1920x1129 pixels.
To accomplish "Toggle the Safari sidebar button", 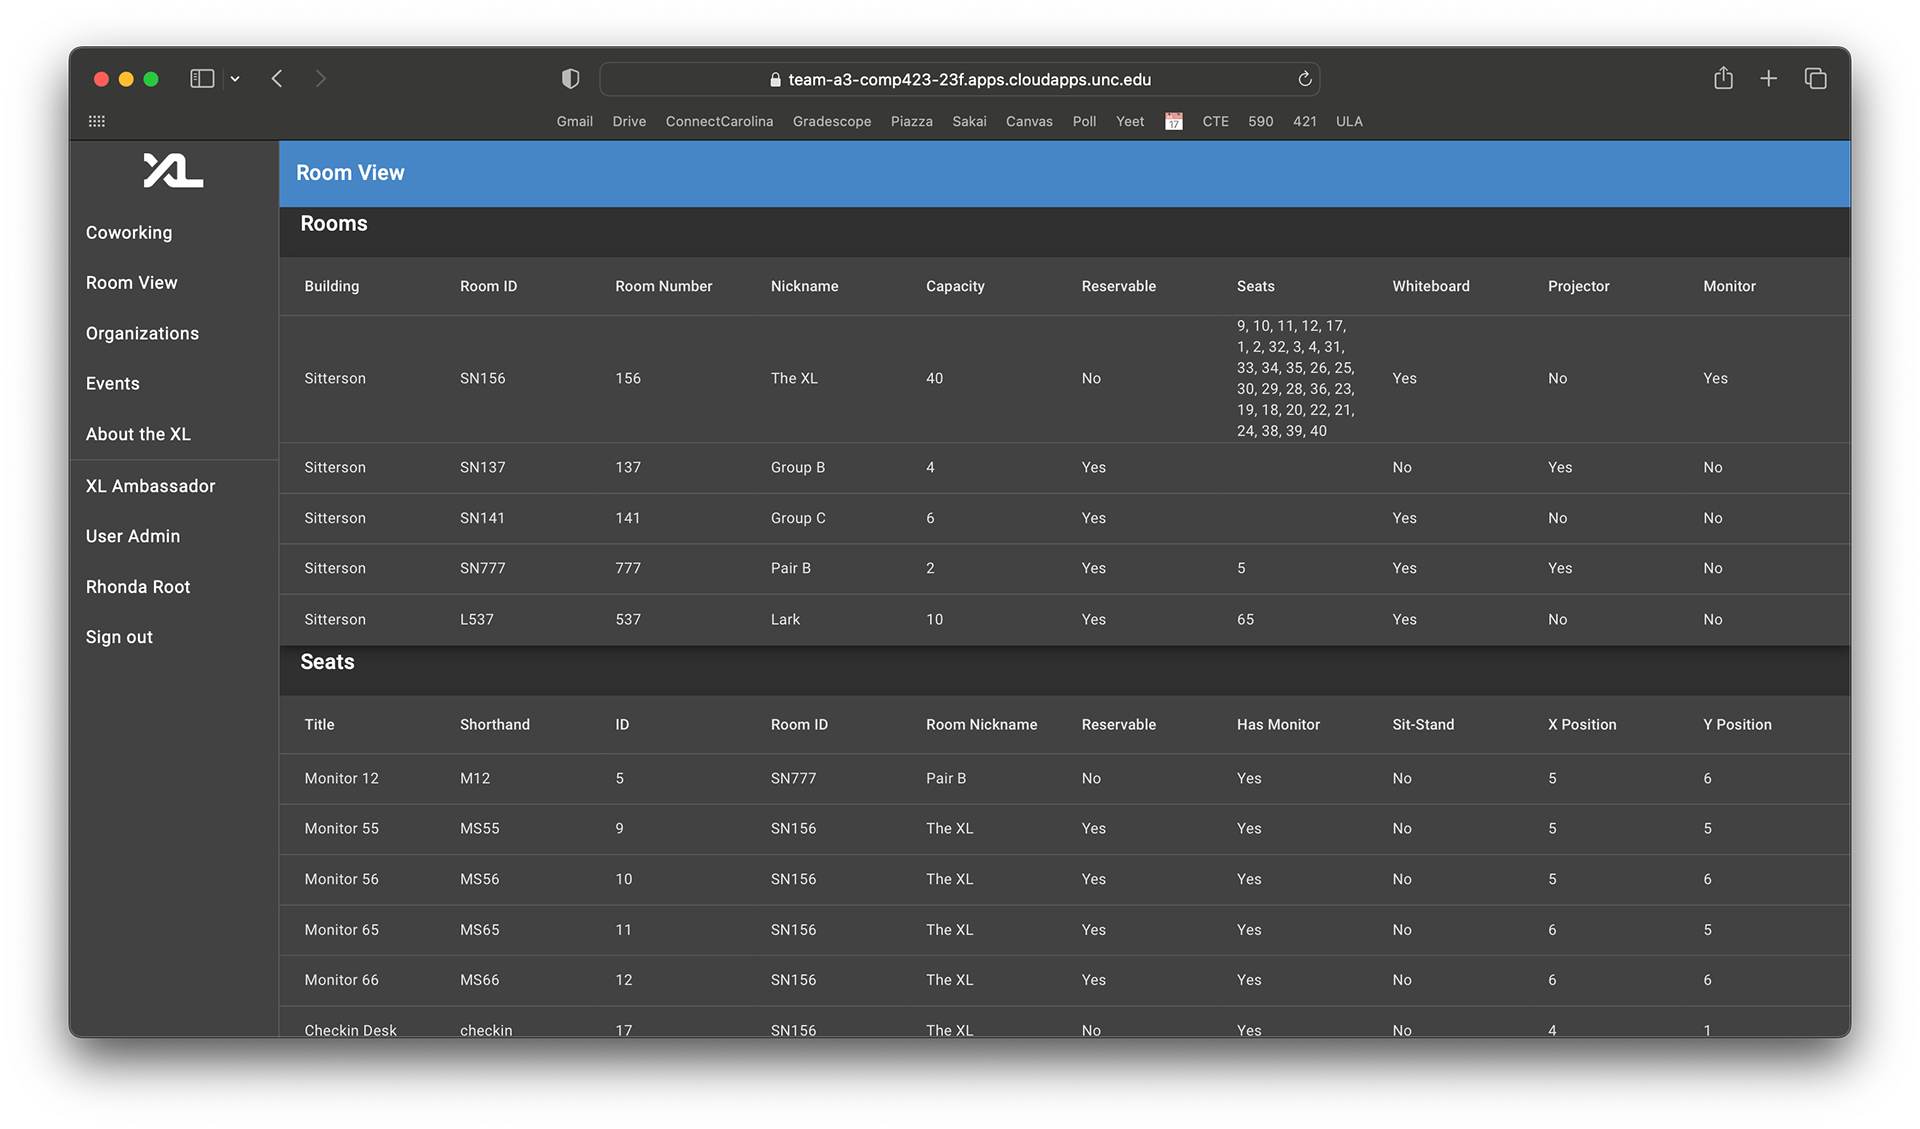I will click(x=202, y=79).
